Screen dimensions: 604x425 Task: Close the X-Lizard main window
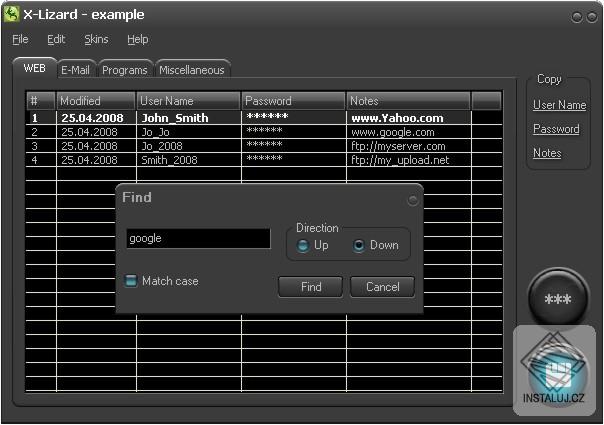tap(591, 17)
